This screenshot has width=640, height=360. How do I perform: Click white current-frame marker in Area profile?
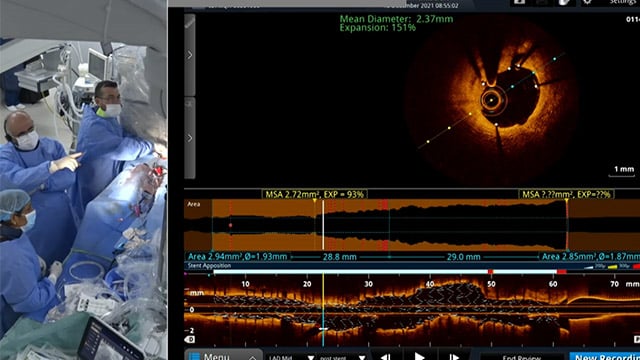(x=323, y=225)
